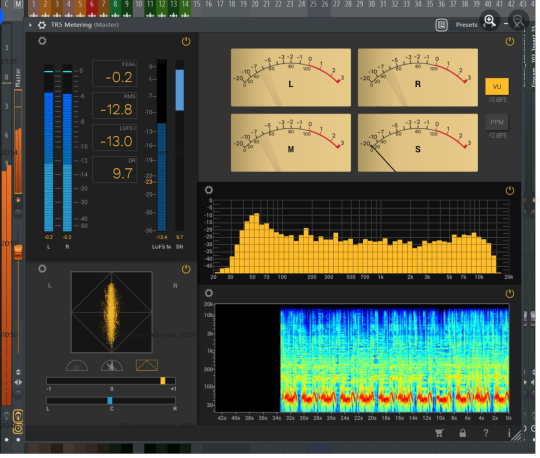Open the level meter section settings gear
The width and height of the screenshot is (540, 458).
(42, 41)
